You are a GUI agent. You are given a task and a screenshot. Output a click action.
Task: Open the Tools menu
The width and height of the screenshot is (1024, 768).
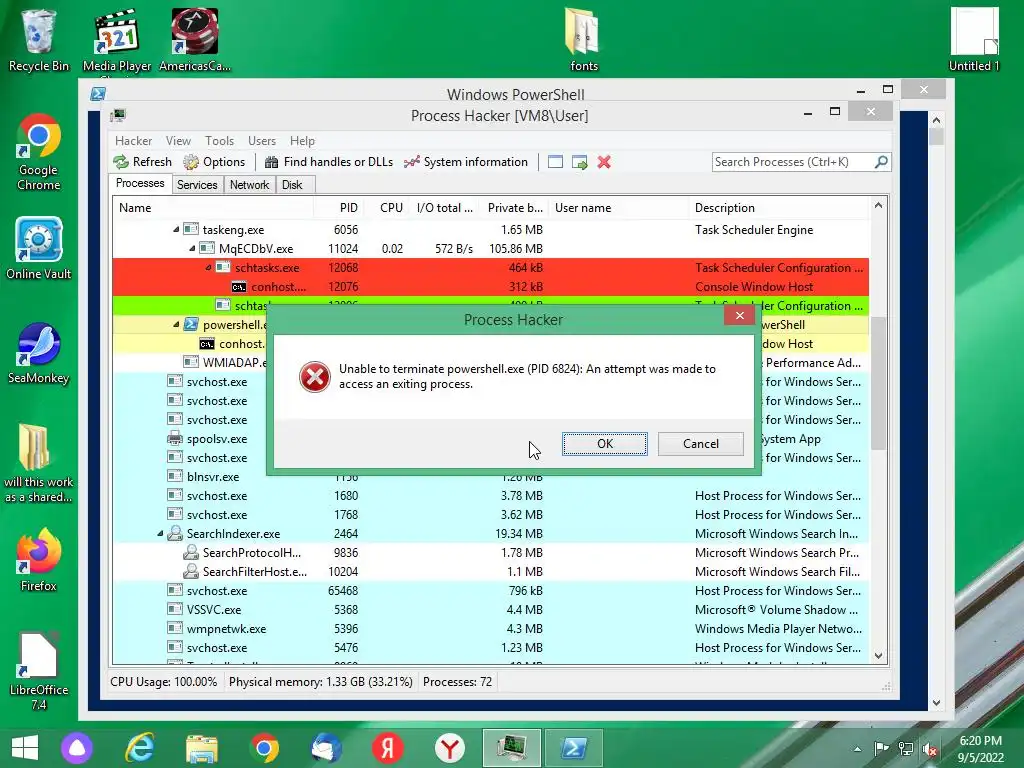[x=219, y=141]
